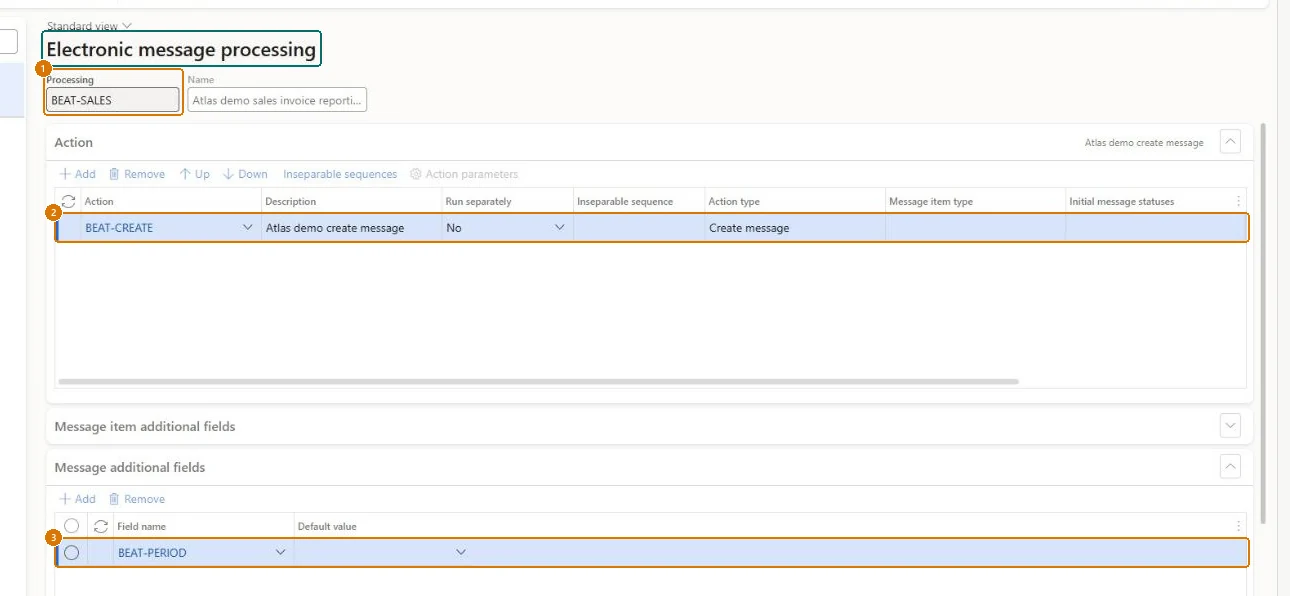Refresh icon in Message additional fields header
Screen dimensions: 1290x596
(100, 526)
